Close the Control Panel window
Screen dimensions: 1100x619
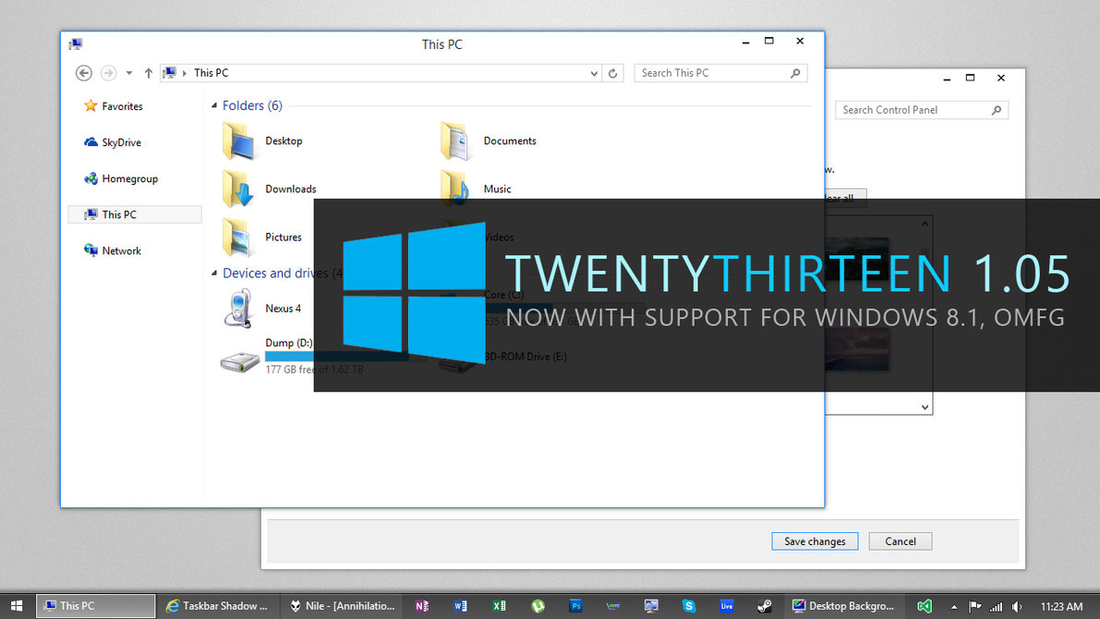point(1001,78)
